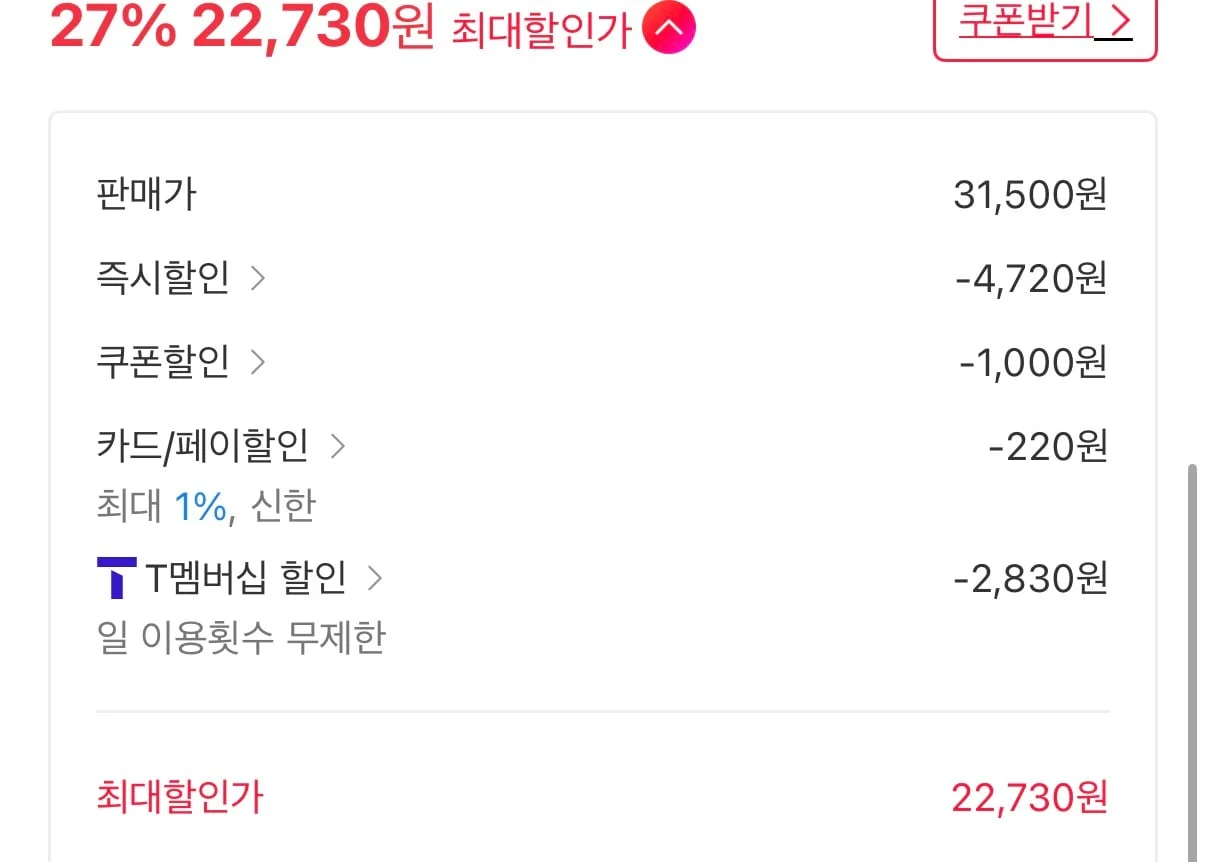1206x862 pixels.
Task: Tap the 27% 22,730원 headline price
Action: tap(243, 28)
